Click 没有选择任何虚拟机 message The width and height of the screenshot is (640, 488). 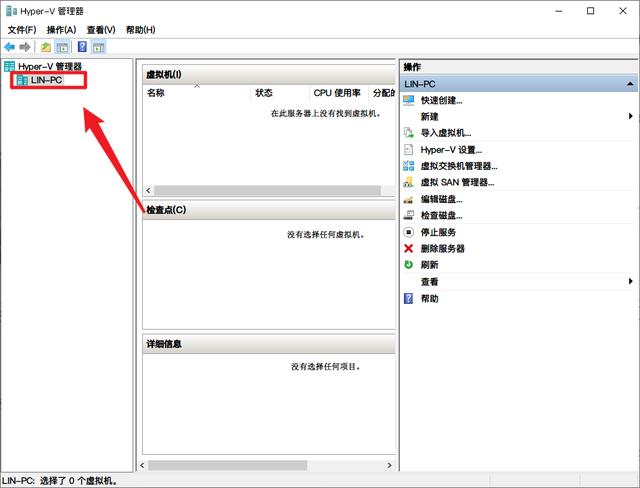[326, 235]
